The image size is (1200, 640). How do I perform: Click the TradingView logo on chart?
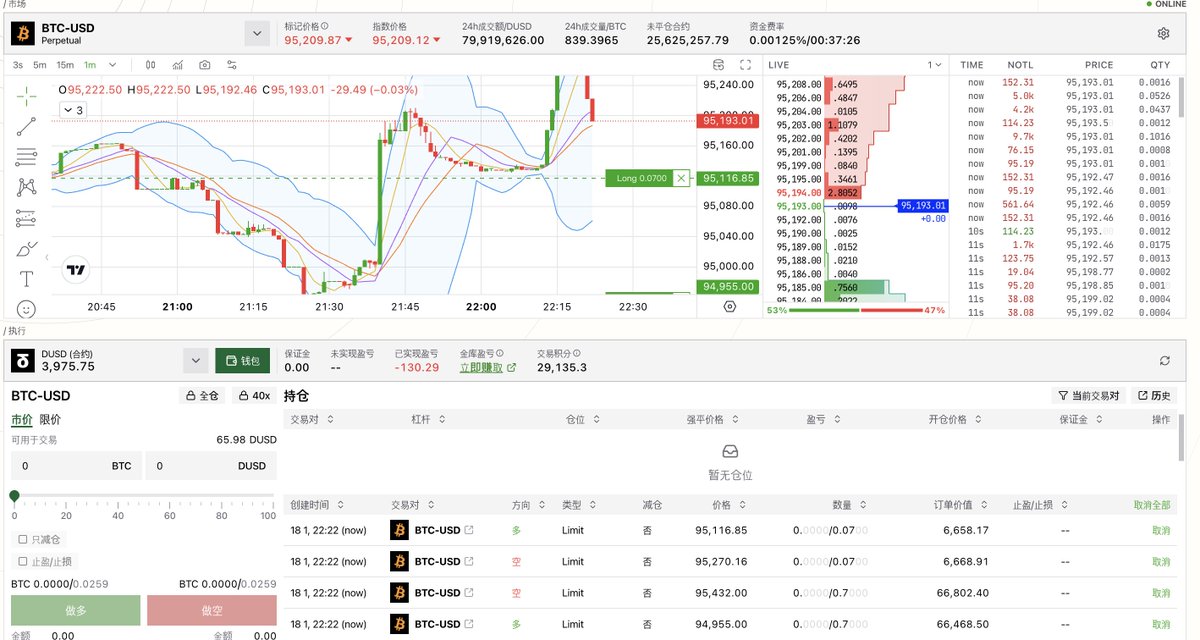pyautogui.click(x=75, y=270)
